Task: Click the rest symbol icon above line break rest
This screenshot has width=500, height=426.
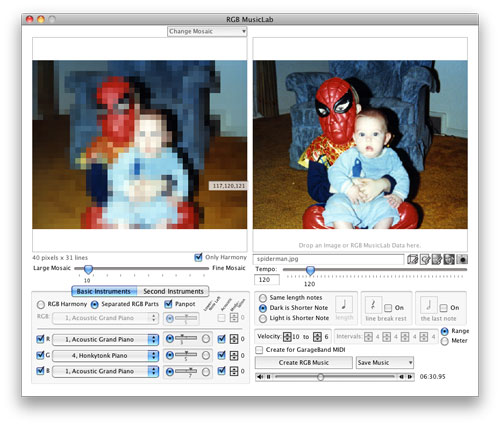Action: tap(373, 305)
